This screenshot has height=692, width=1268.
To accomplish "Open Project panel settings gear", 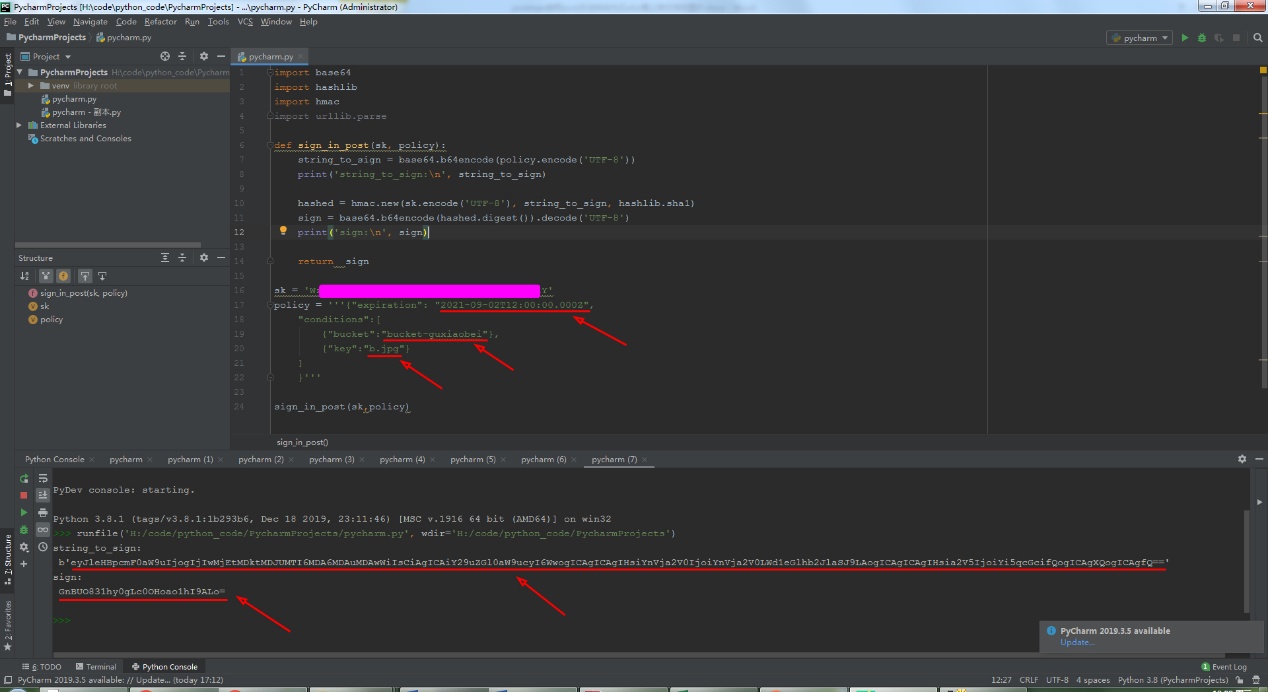I will coord(204,56).
